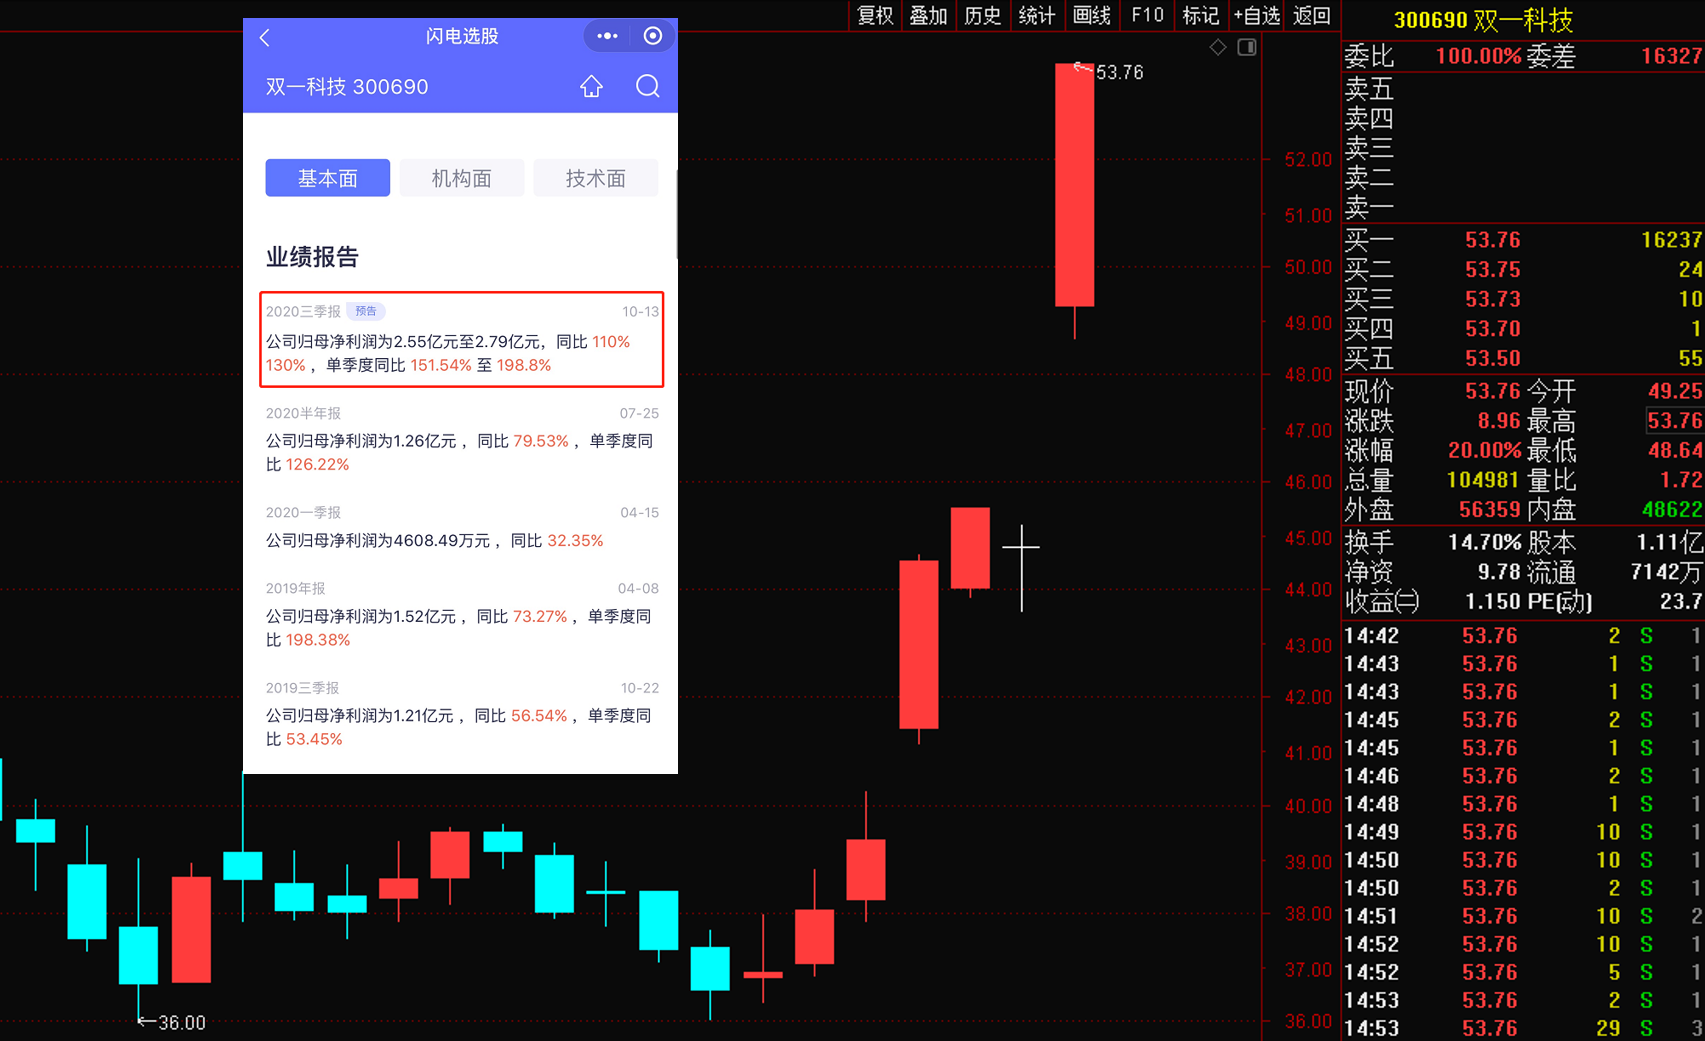Click 叠加 in the top toolbar
Viewport: 1705px width, 1041px height.
(x=929, y=15)
